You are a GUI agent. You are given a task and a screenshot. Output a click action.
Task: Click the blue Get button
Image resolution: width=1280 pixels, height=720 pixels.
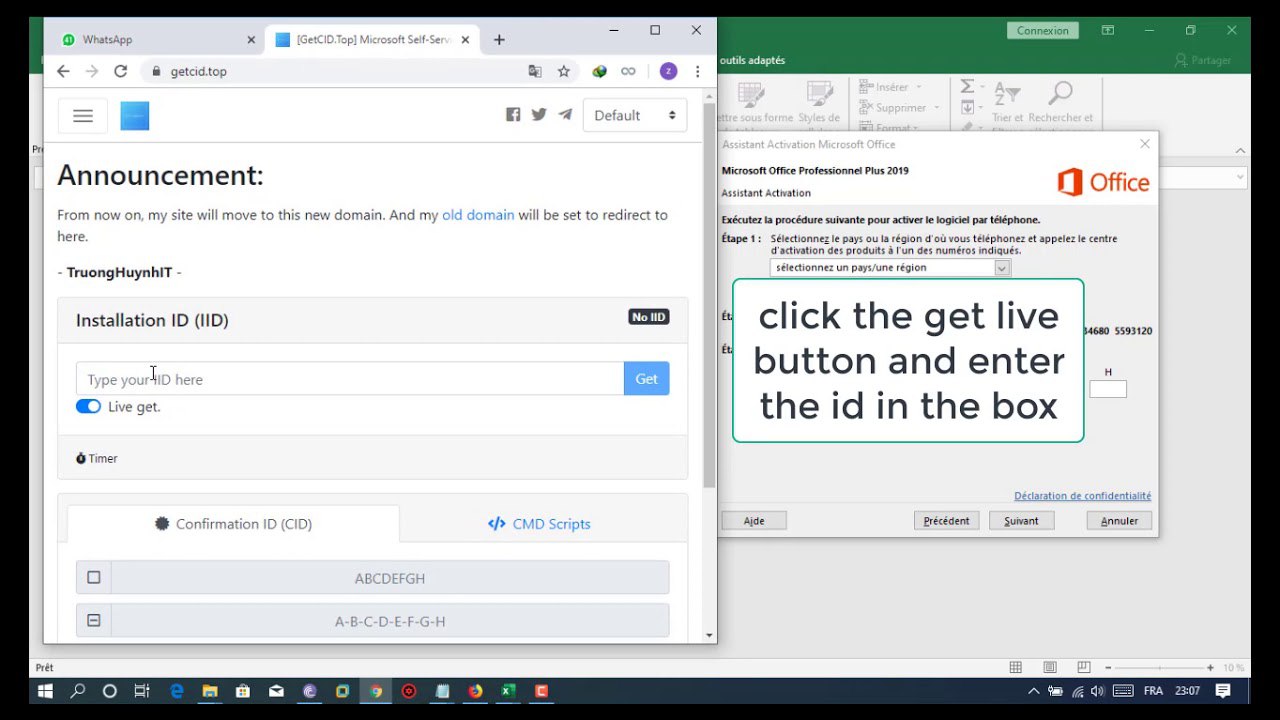coord(647,379)
